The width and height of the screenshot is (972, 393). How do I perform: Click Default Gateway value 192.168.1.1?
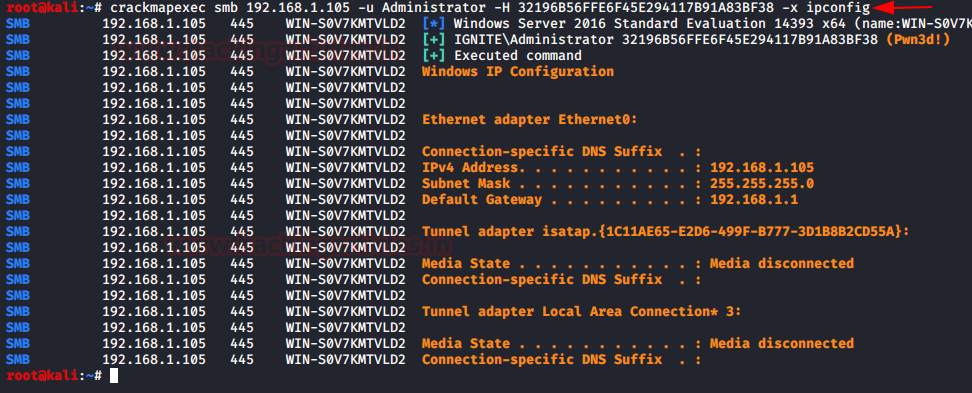754,200
